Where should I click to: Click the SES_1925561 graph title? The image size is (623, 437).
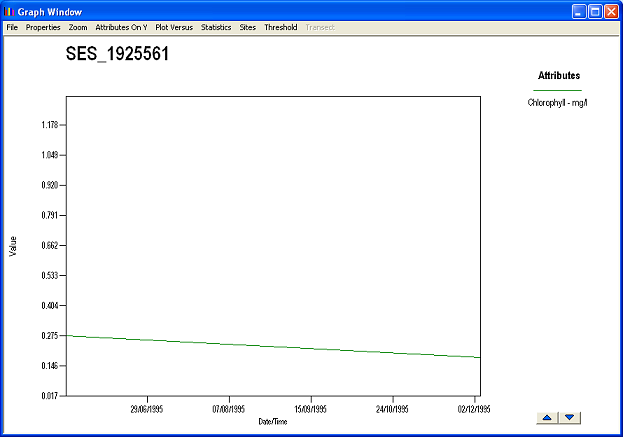pos(117,54)
